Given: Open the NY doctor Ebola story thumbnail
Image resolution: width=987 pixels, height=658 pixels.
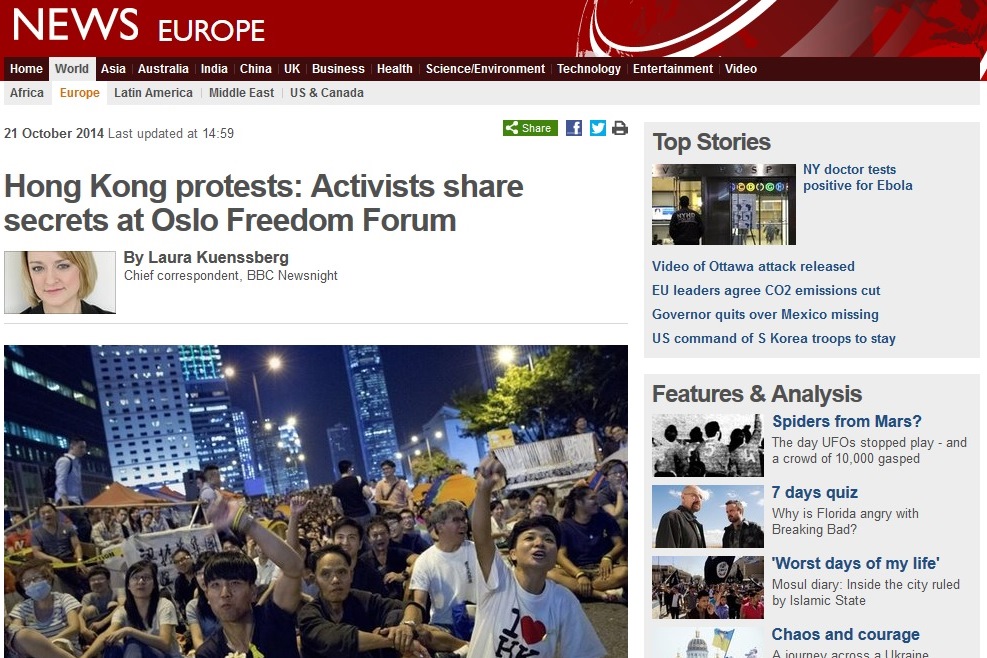Looking at the screenshot, I should click(724, 204).
